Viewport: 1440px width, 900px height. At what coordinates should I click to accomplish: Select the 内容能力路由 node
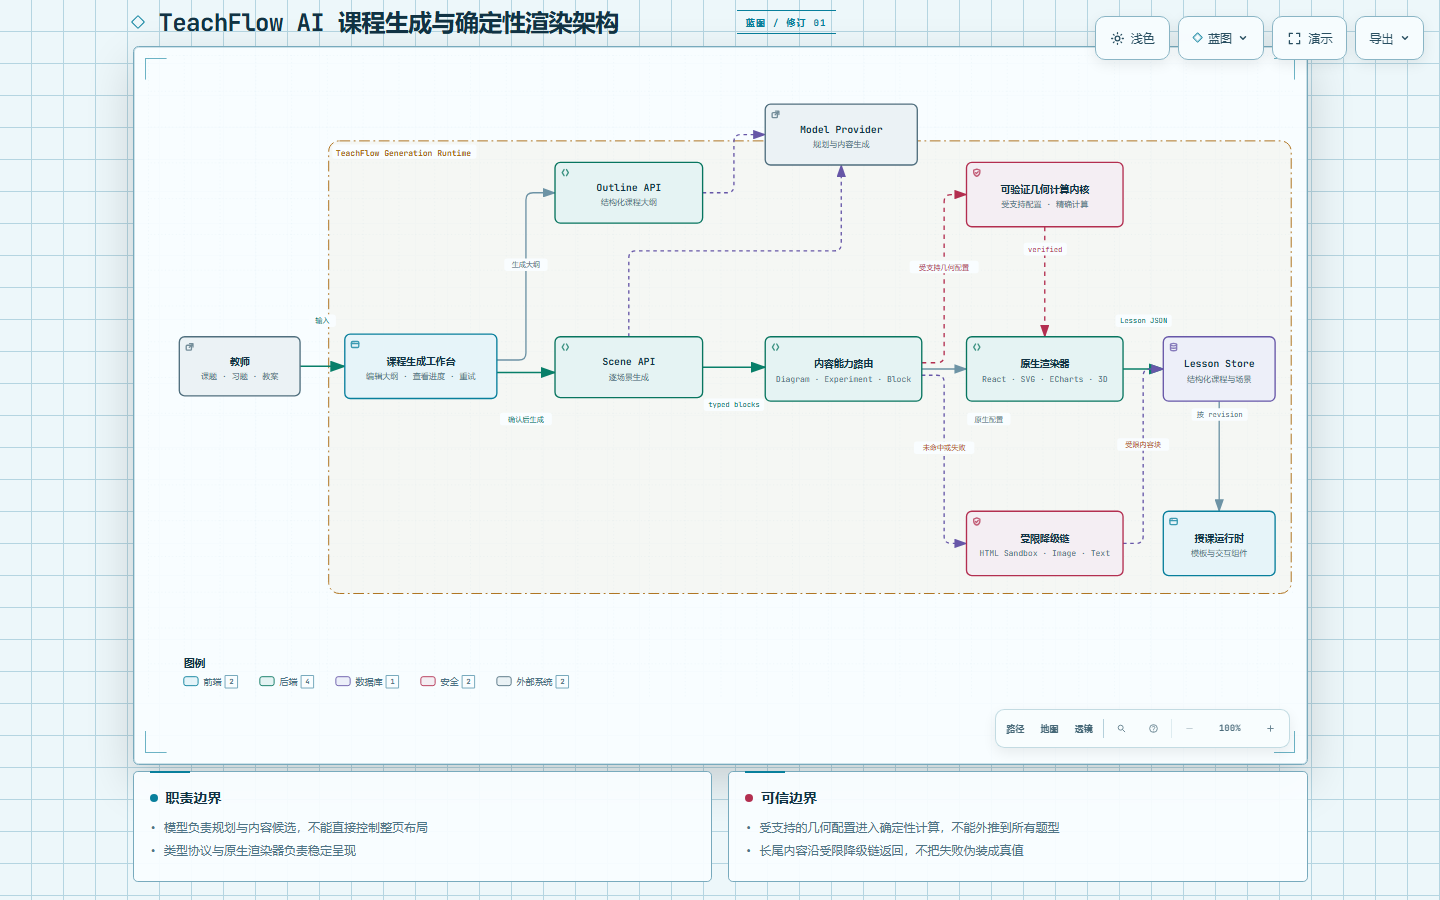[843, 369]
